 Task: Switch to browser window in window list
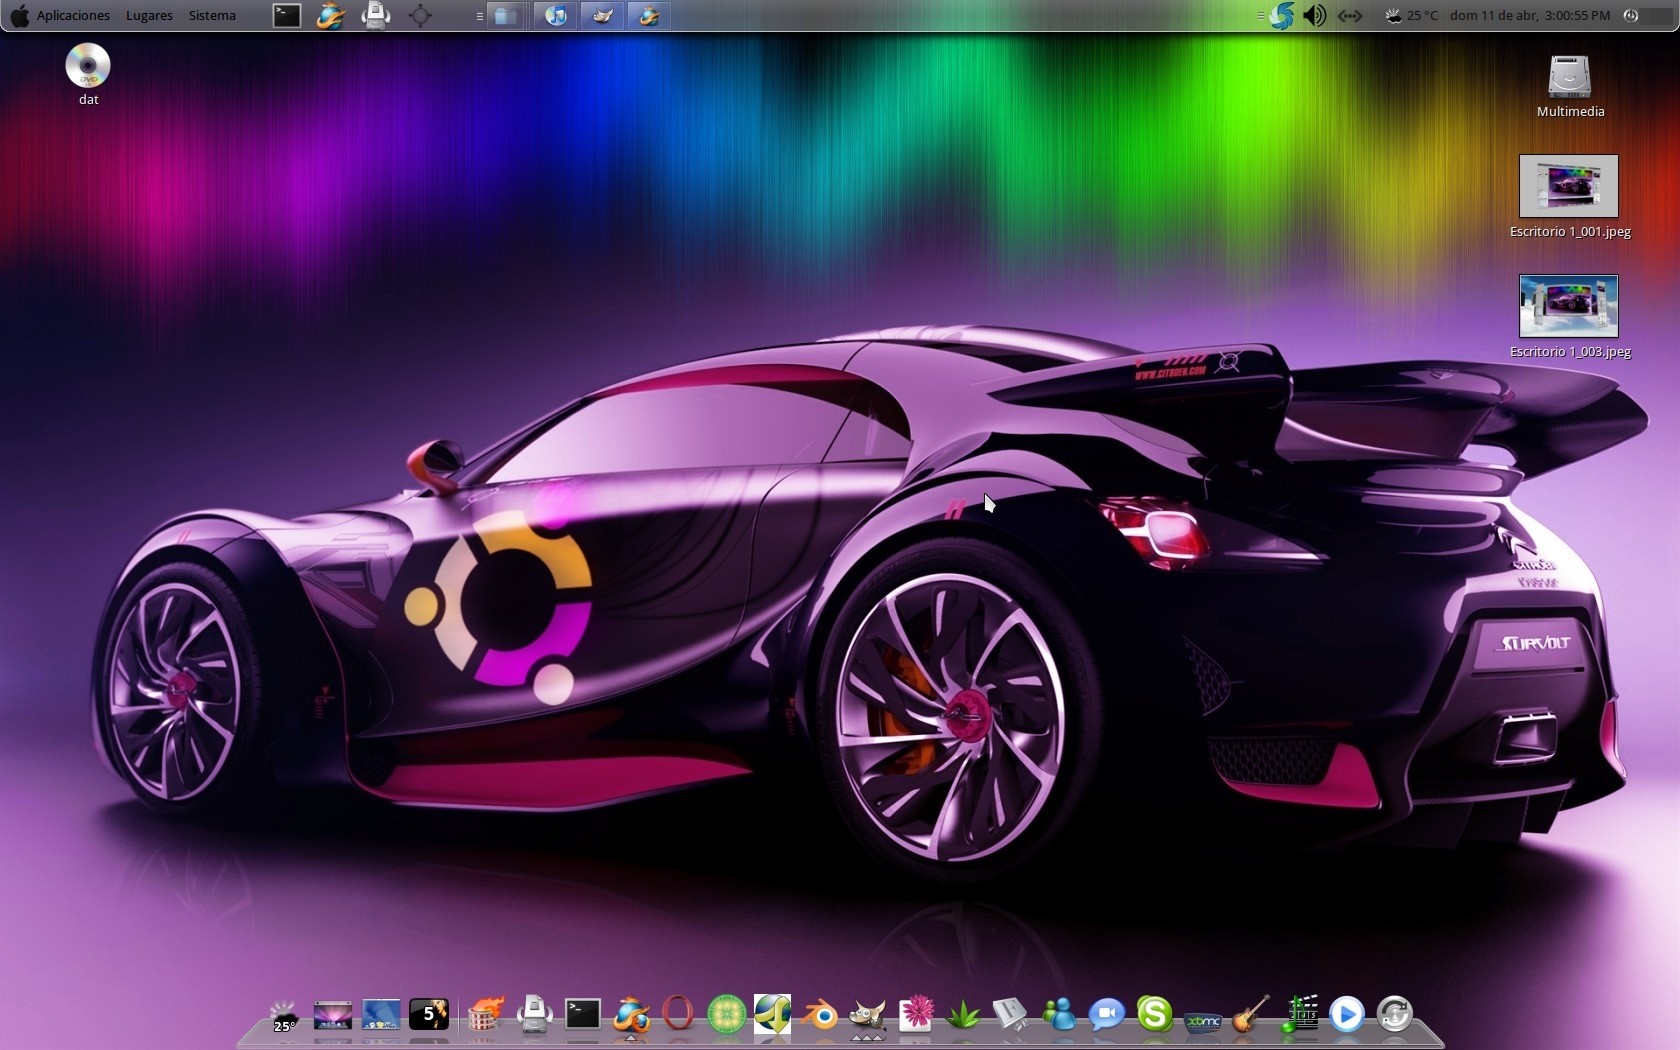coord(649,15)
